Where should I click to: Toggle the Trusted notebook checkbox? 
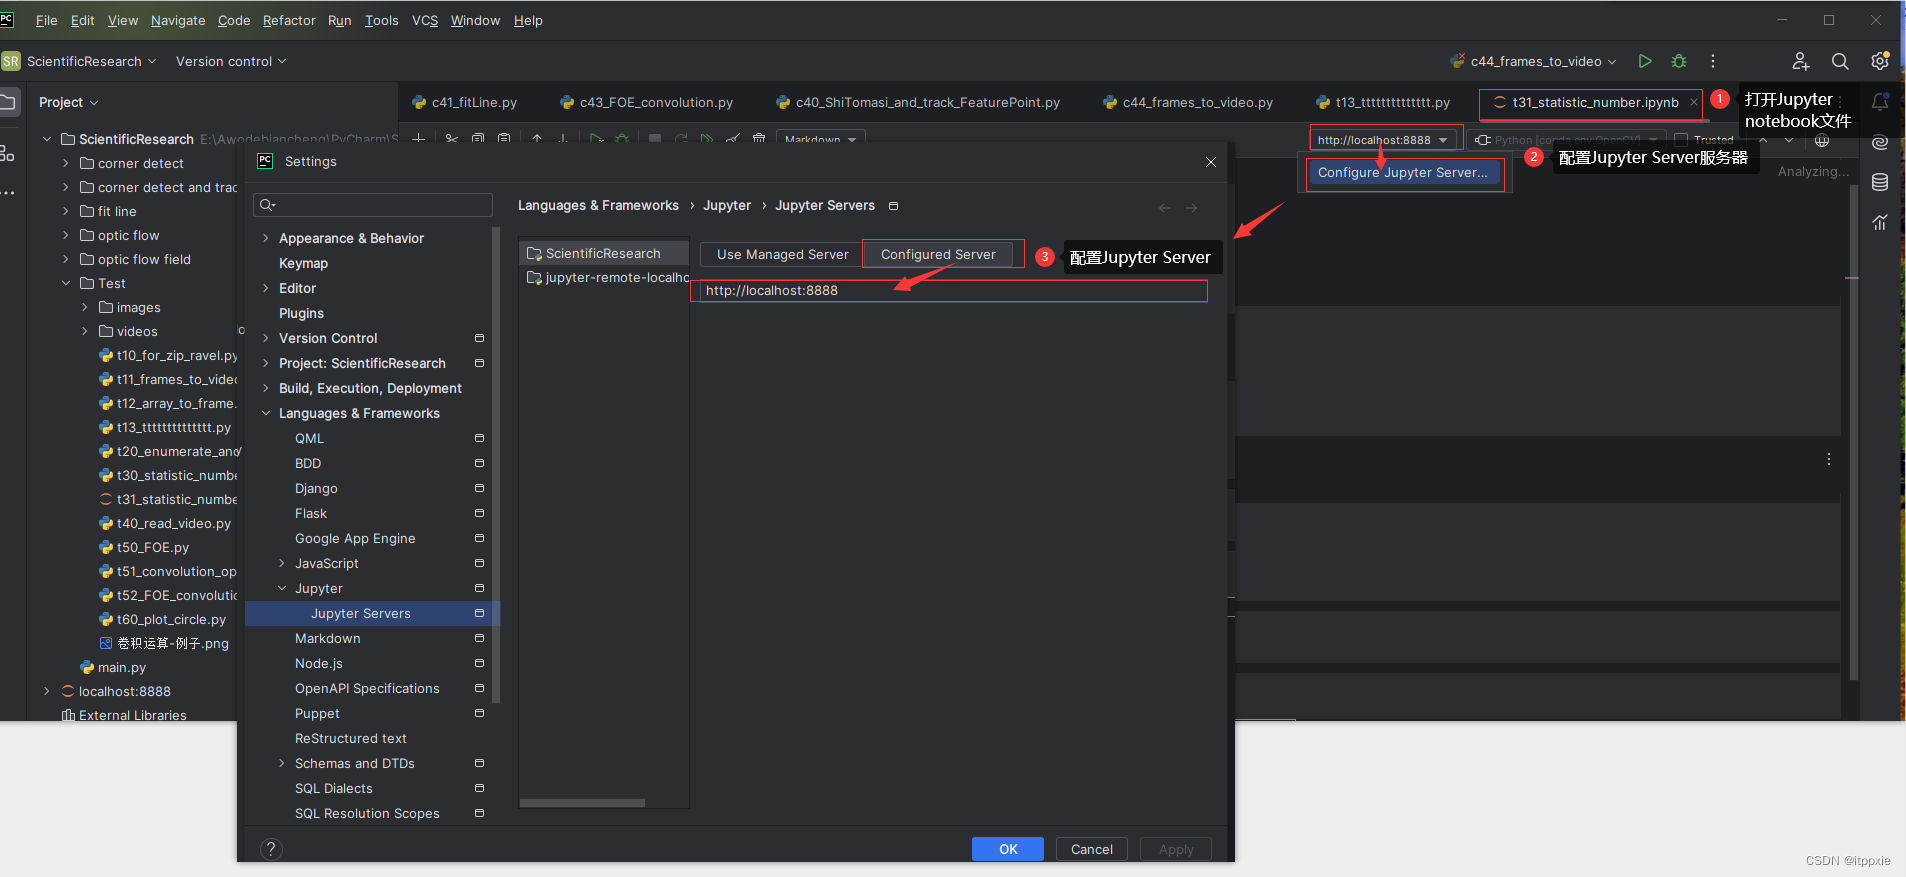pos(1681,140)
